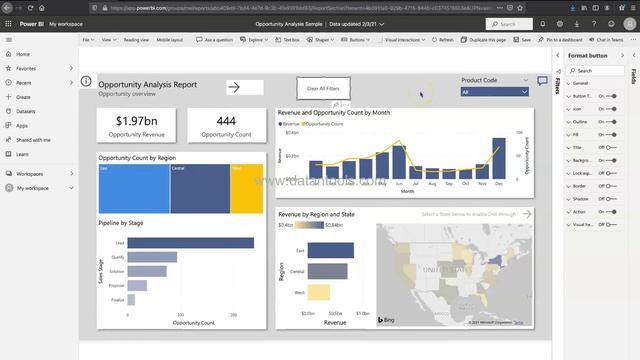This screenshot has height=360, width=640.
Task: Turn on the Lock aspect toggle
Action: [x=611, y=173]
